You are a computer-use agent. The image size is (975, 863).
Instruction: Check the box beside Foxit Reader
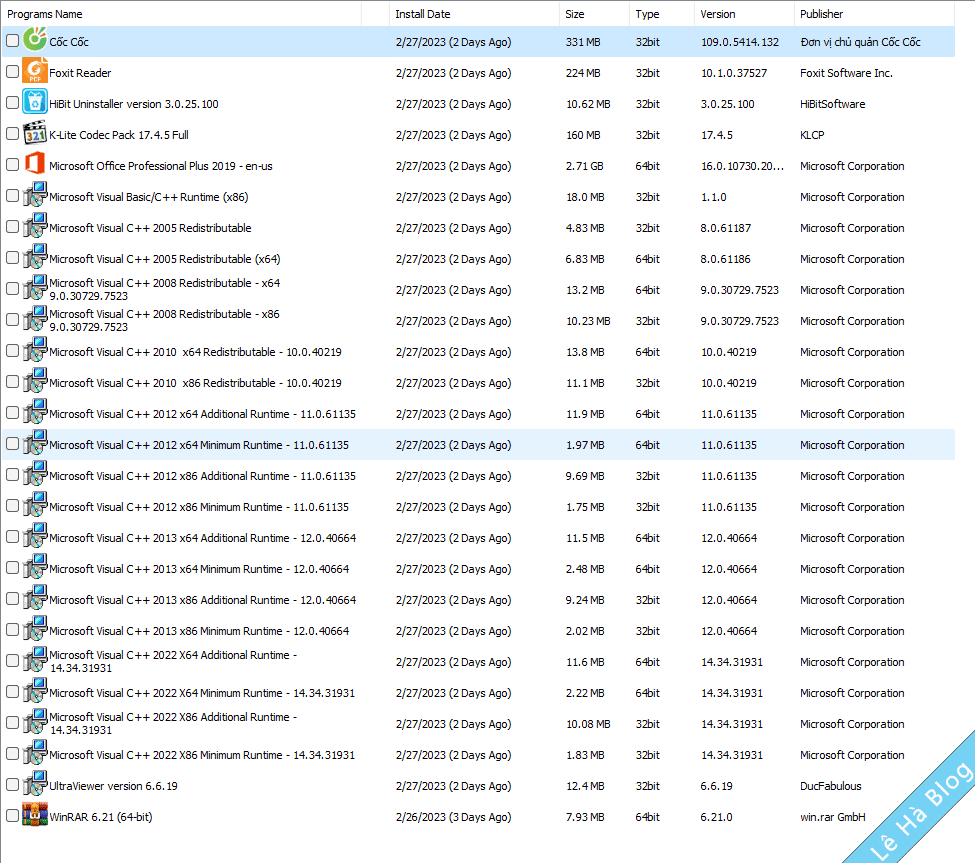[12, 72]
